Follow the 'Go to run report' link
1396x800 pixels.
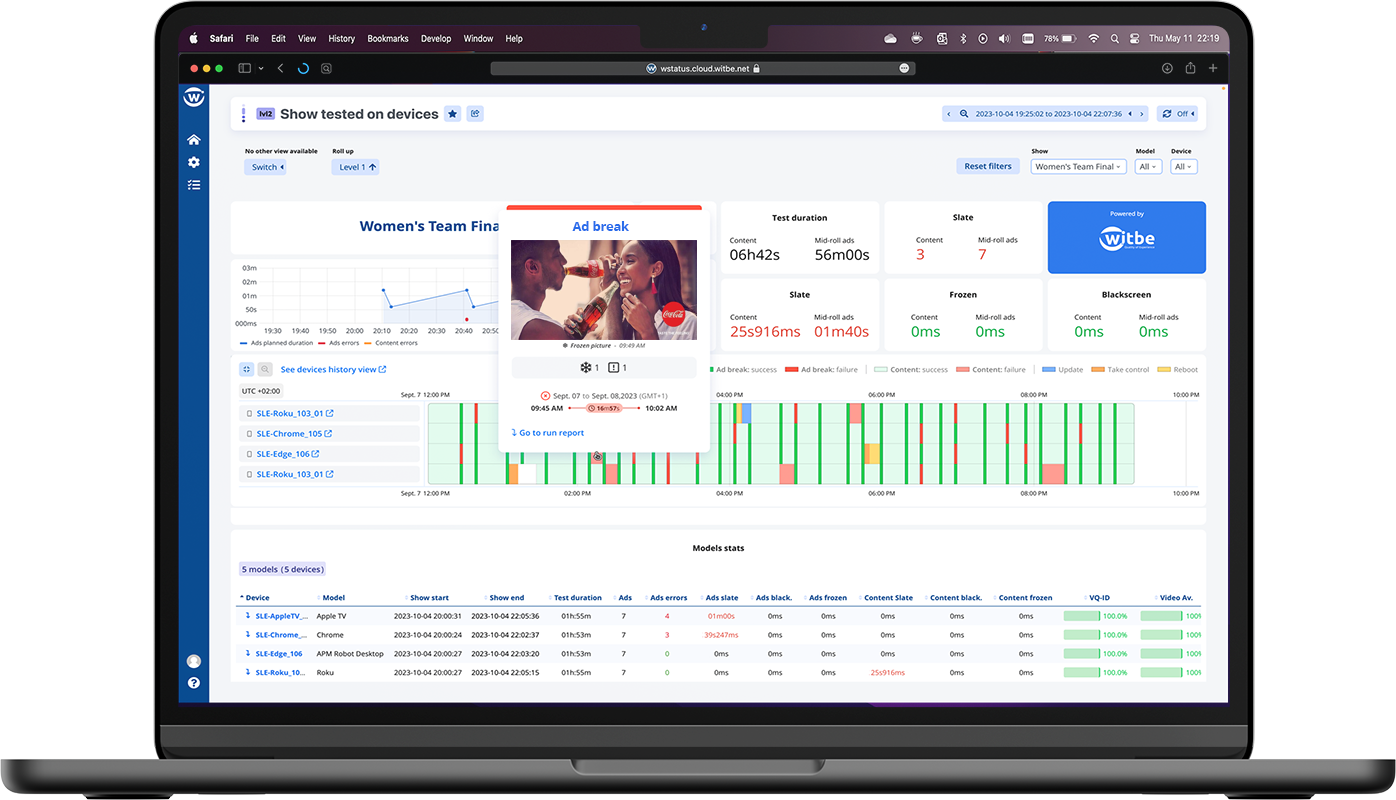click(x=548, y=433)
